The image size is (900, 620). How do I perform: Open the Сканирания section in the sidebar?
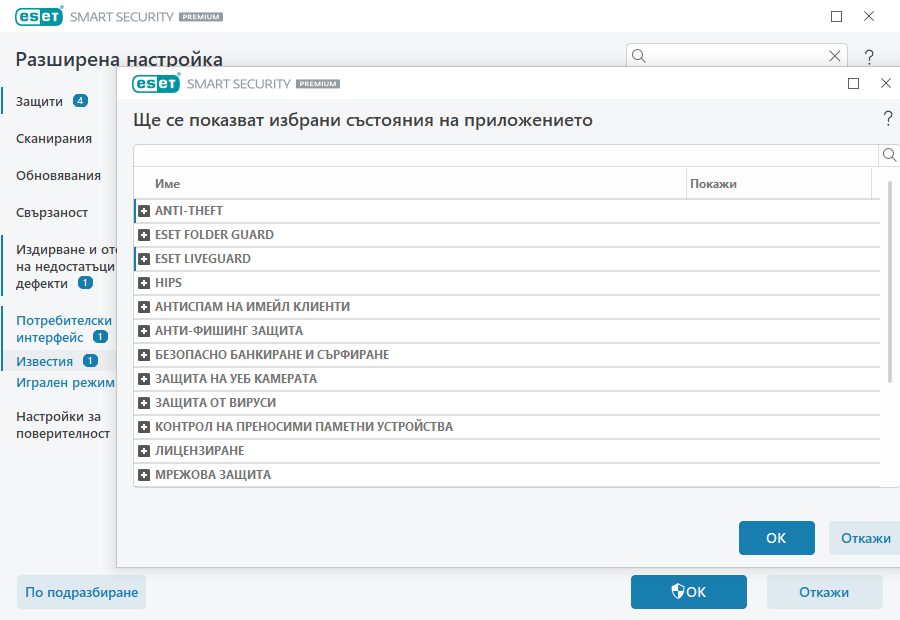[52, 138]
